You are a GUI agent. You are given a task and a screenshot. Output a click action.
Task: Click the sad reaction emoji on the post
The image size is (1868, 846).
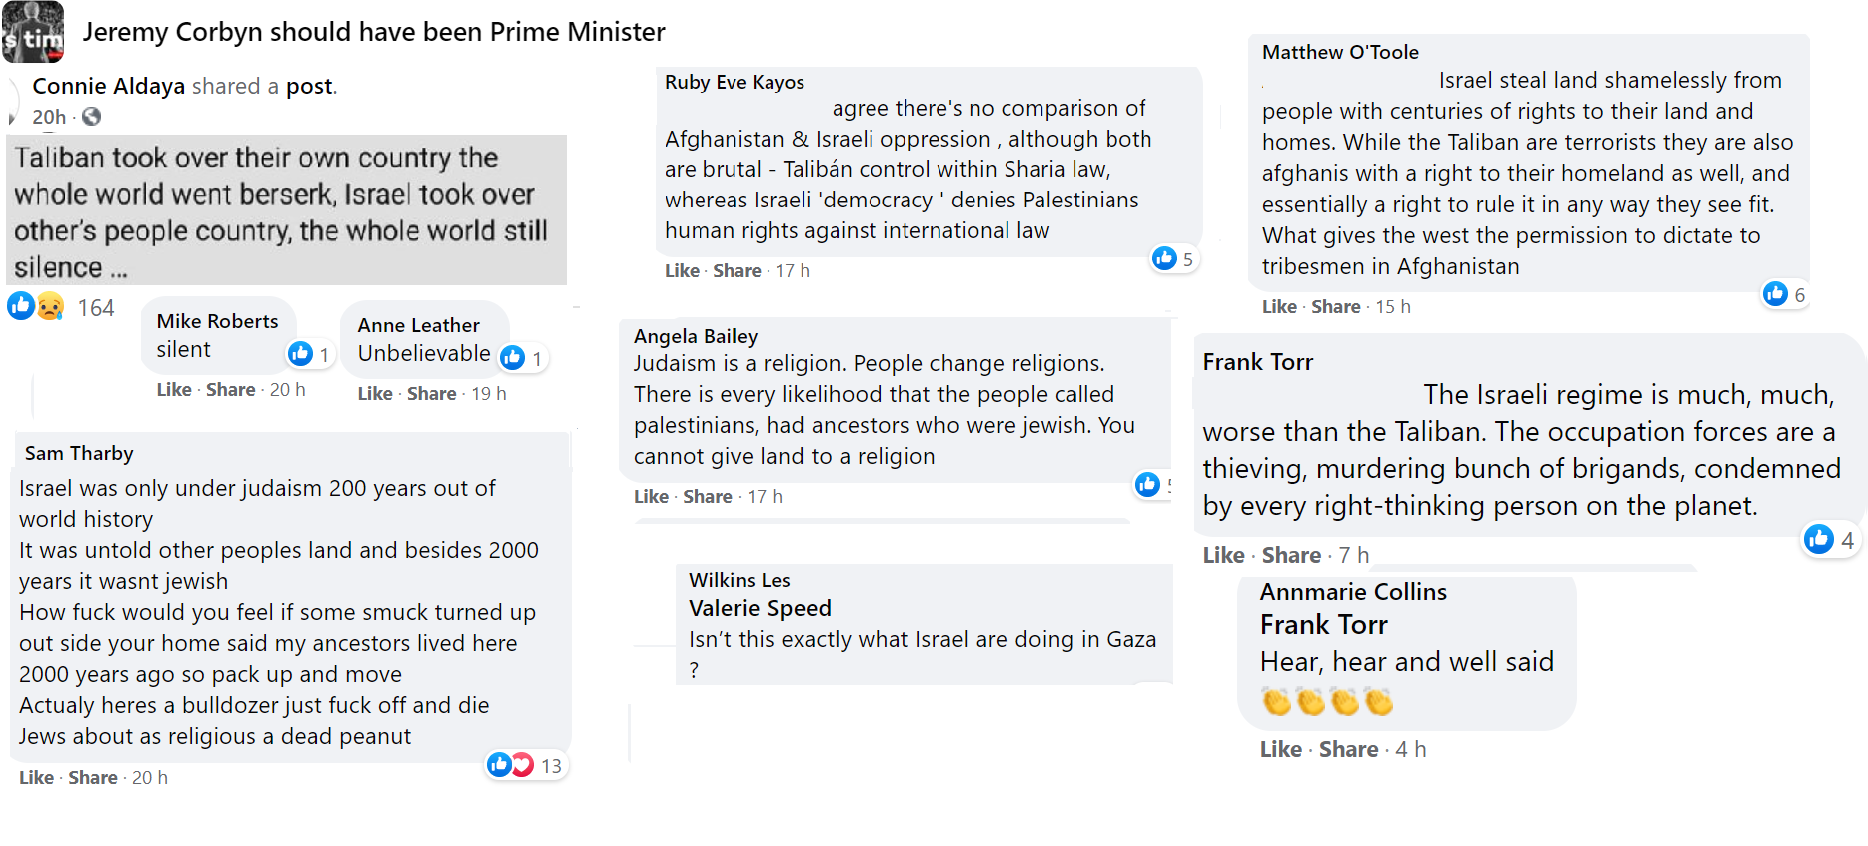pyautogui.click(x=50, y=306)
